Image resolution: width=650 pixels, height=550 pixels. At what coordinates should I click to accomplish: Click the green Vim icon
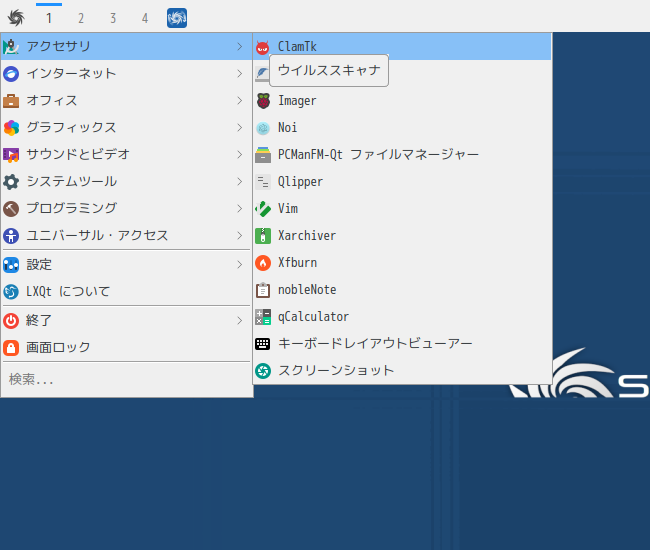point(263,209)
